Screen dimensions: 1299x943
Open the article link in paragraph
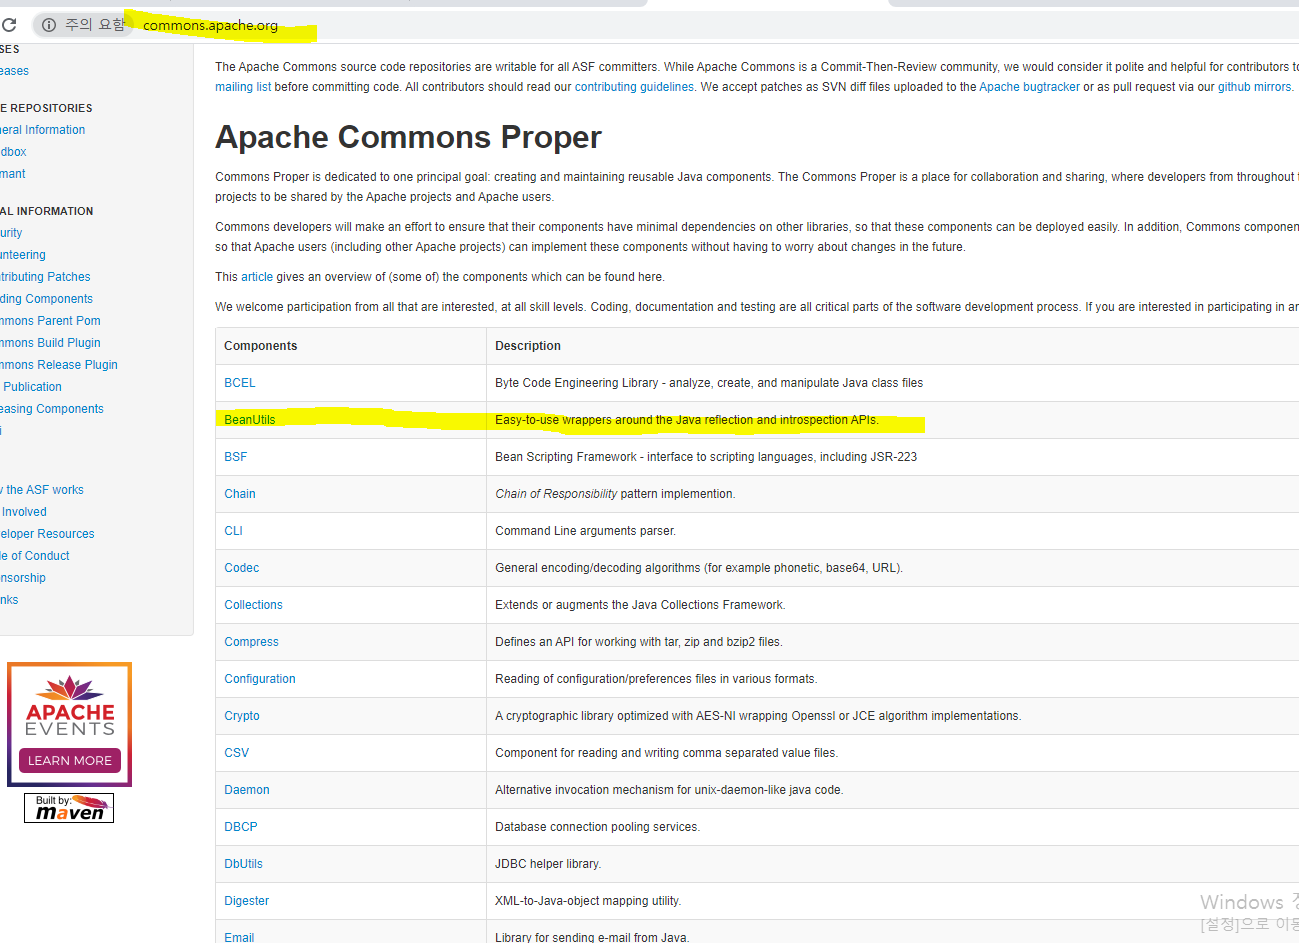click(x=257, y=277)
